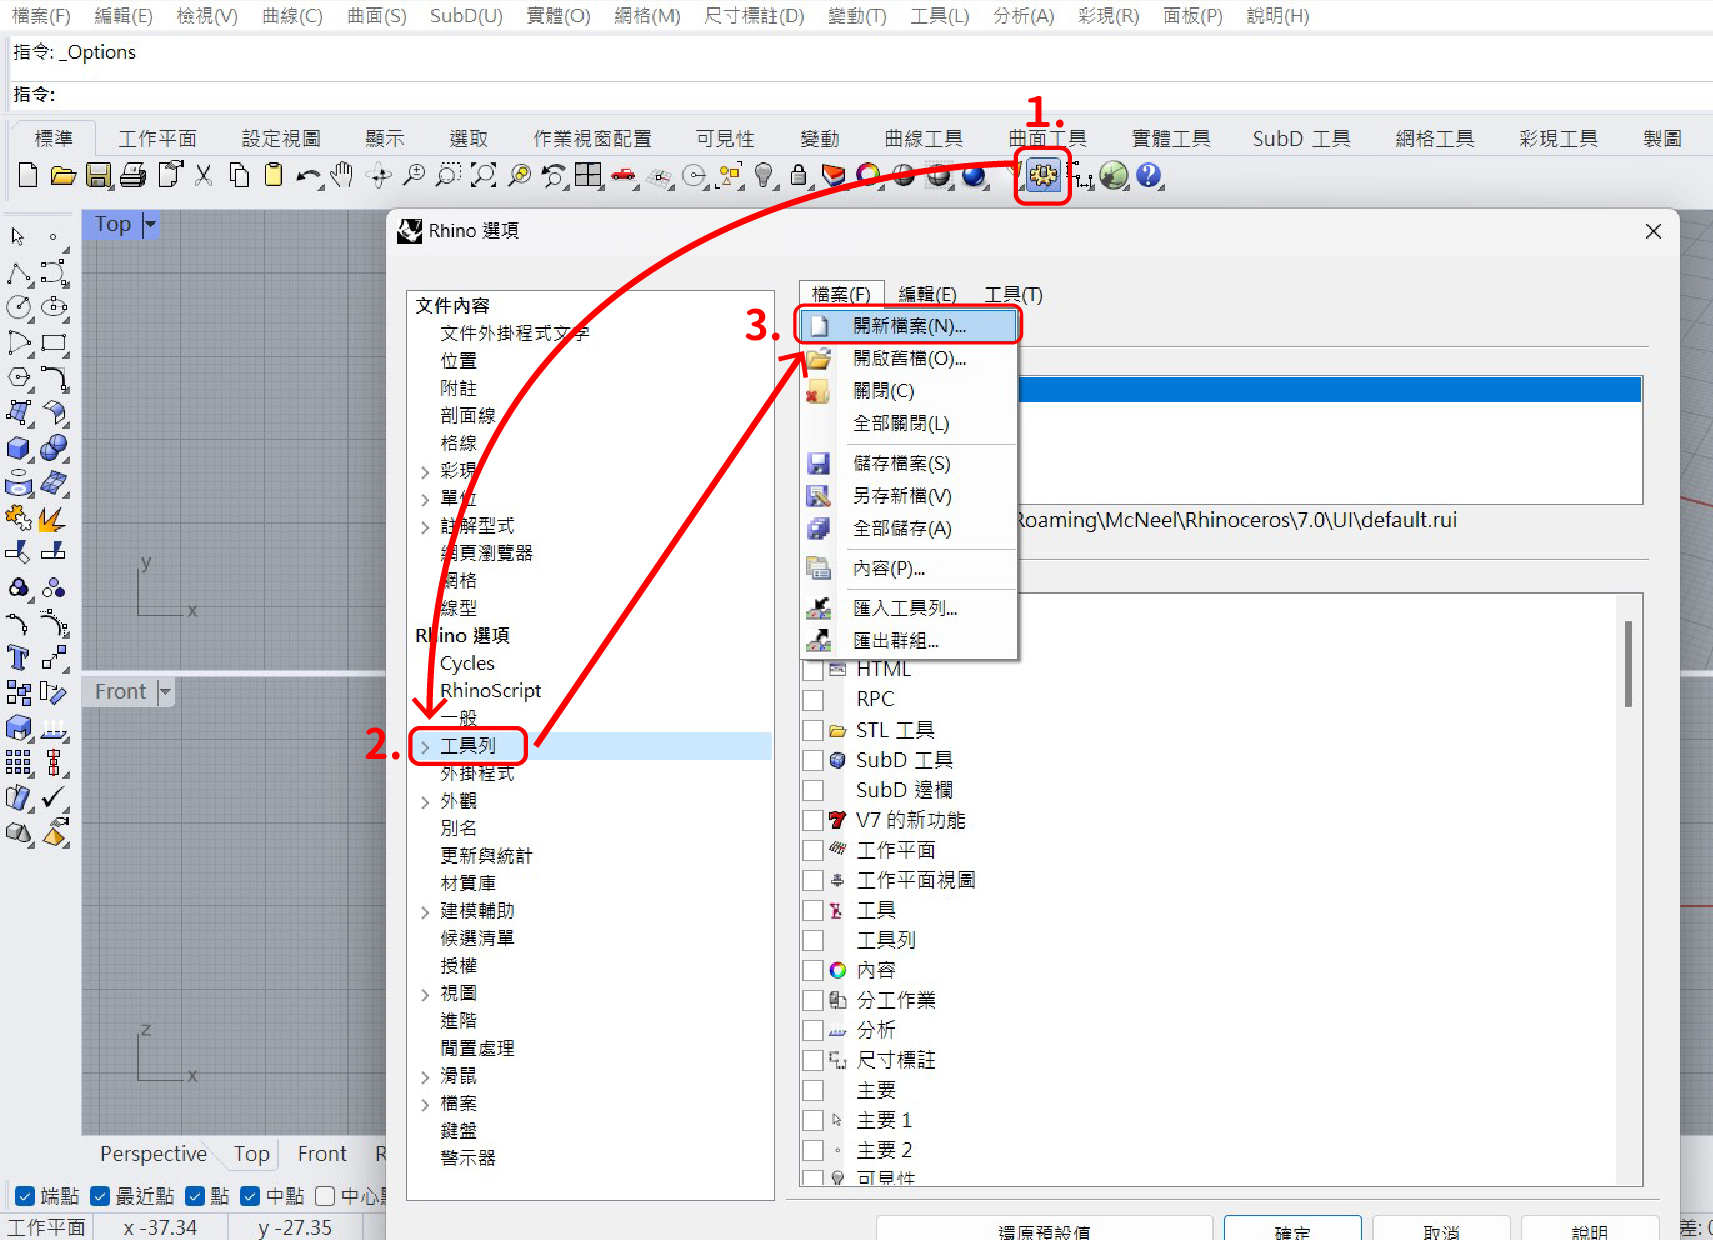The image size is (1713, 1241).
Task: Click the 確定 button
Action: coord(1292,1230)
